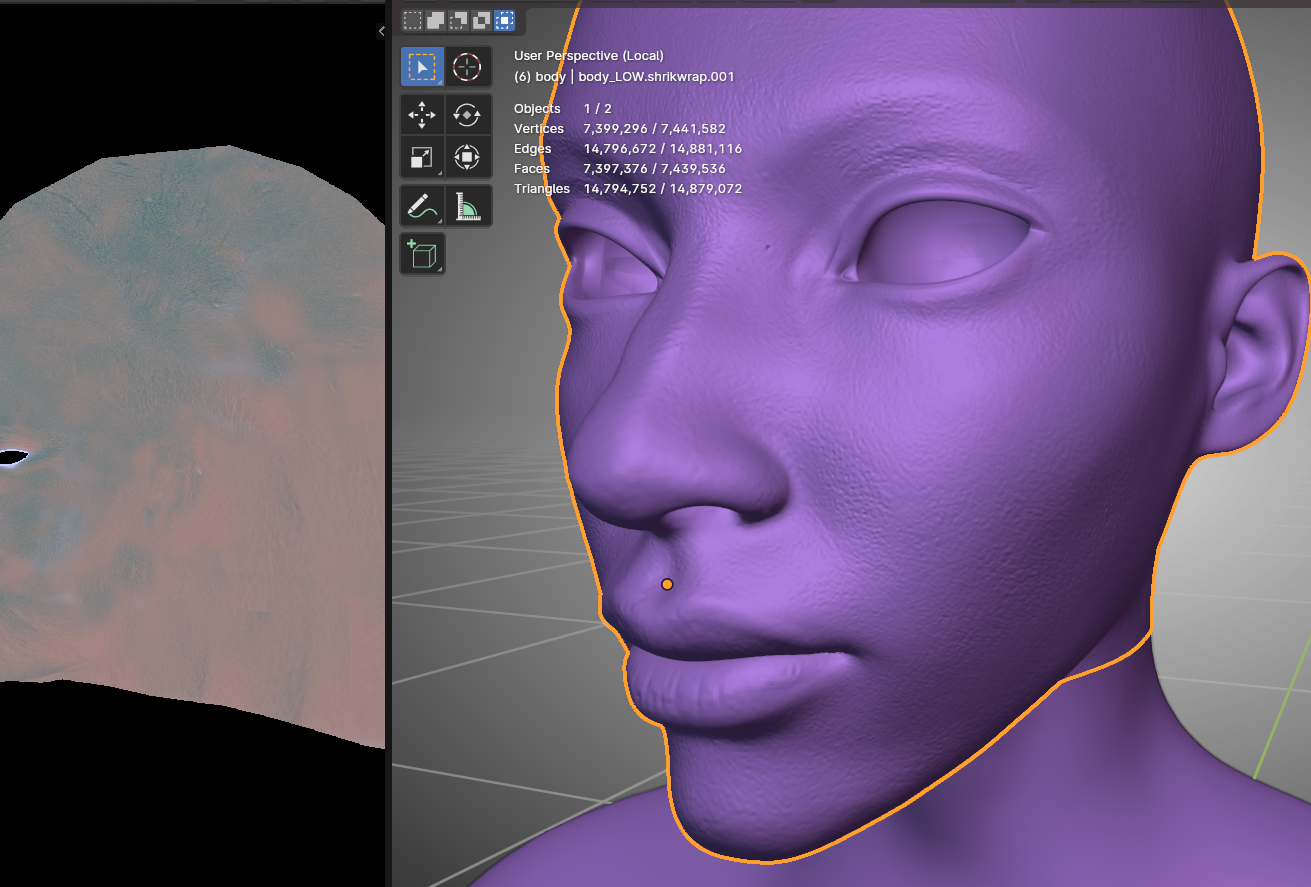Click the highlighted Intersect selection mode
1311x887 pixels.
pos(504,20)
